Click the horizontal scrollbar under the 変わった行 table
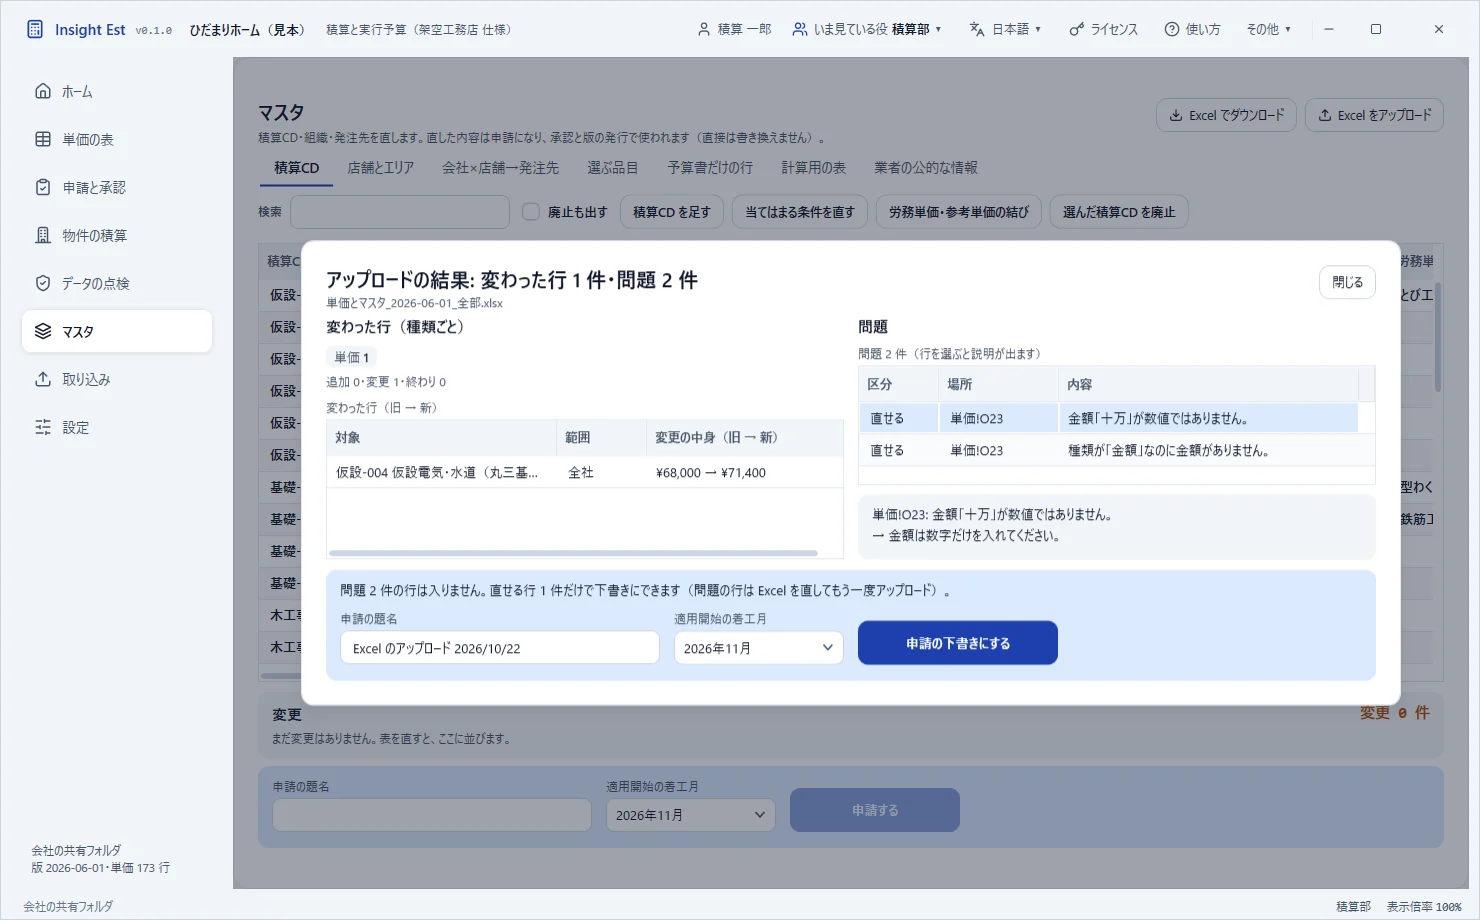Screen dimensions: 1480x920 pos(574,553)
